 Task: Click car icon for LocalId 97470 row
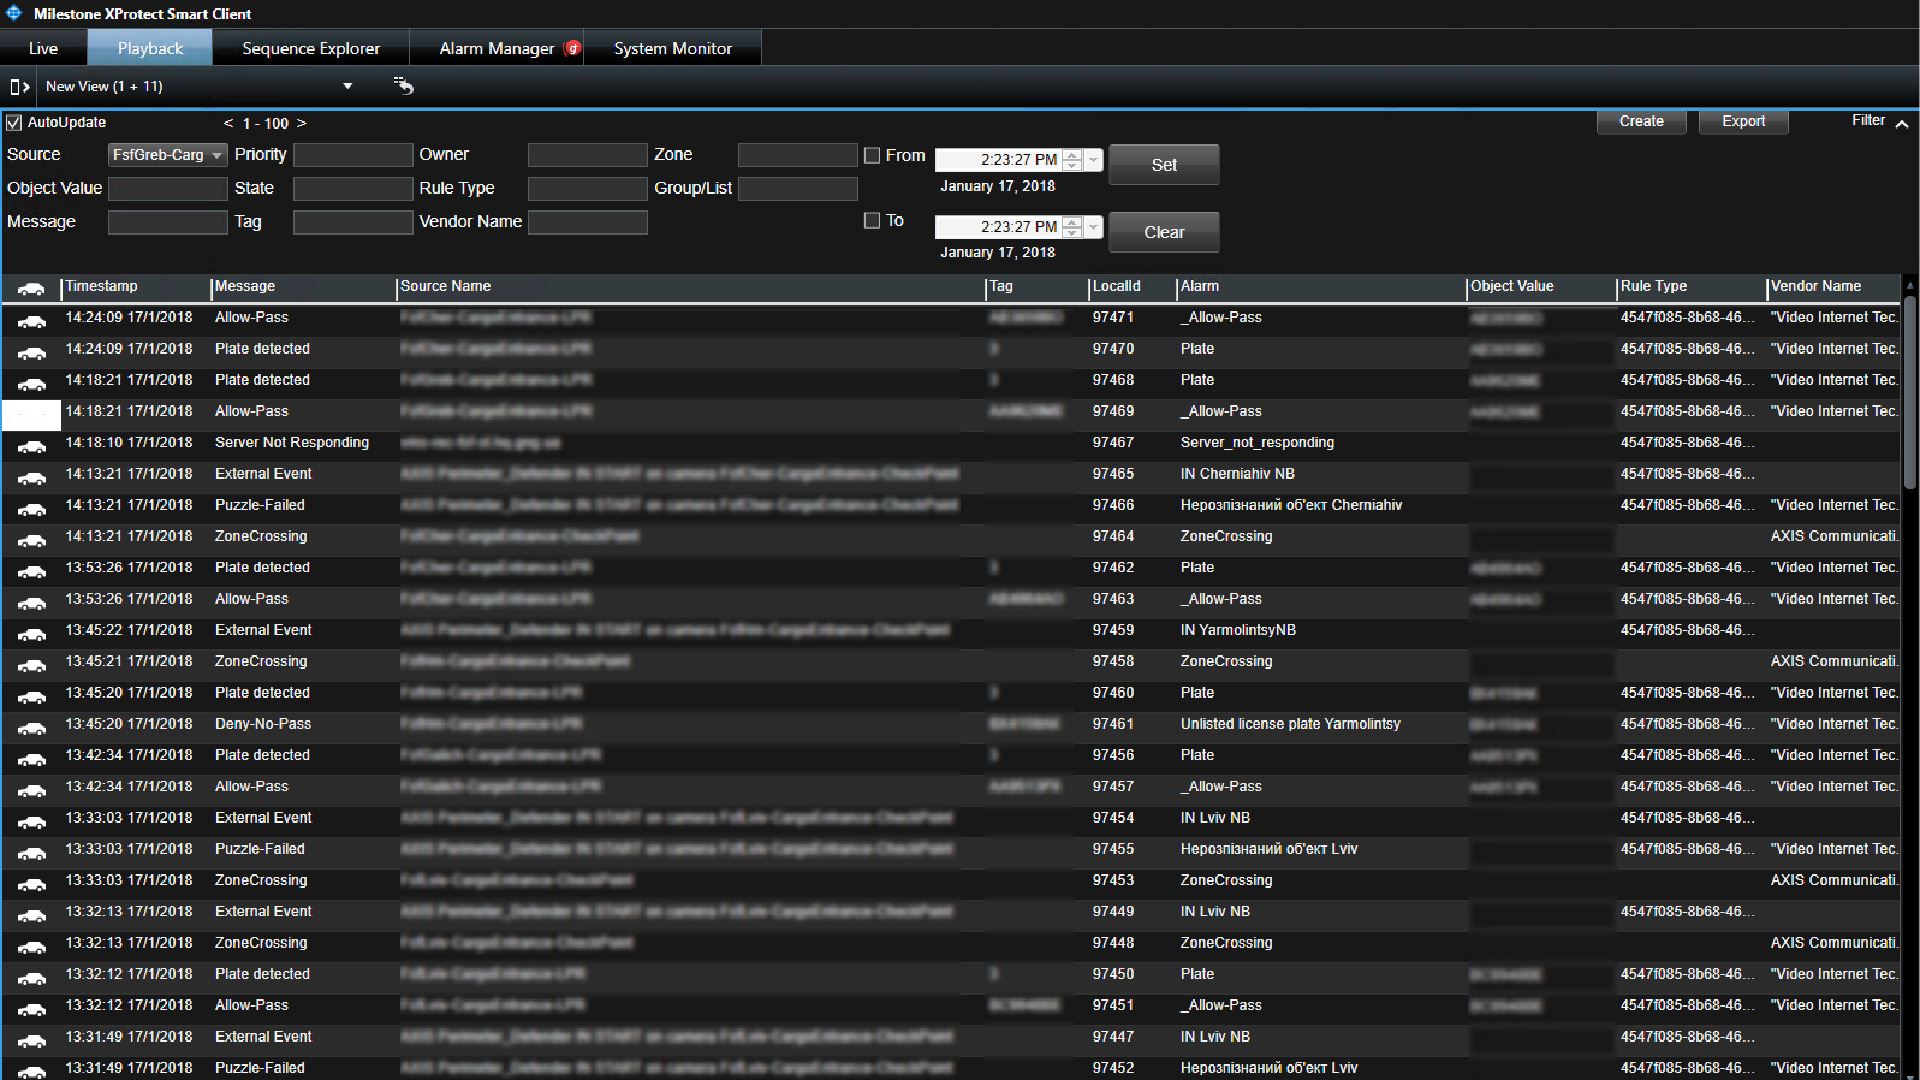click(32, 352)
